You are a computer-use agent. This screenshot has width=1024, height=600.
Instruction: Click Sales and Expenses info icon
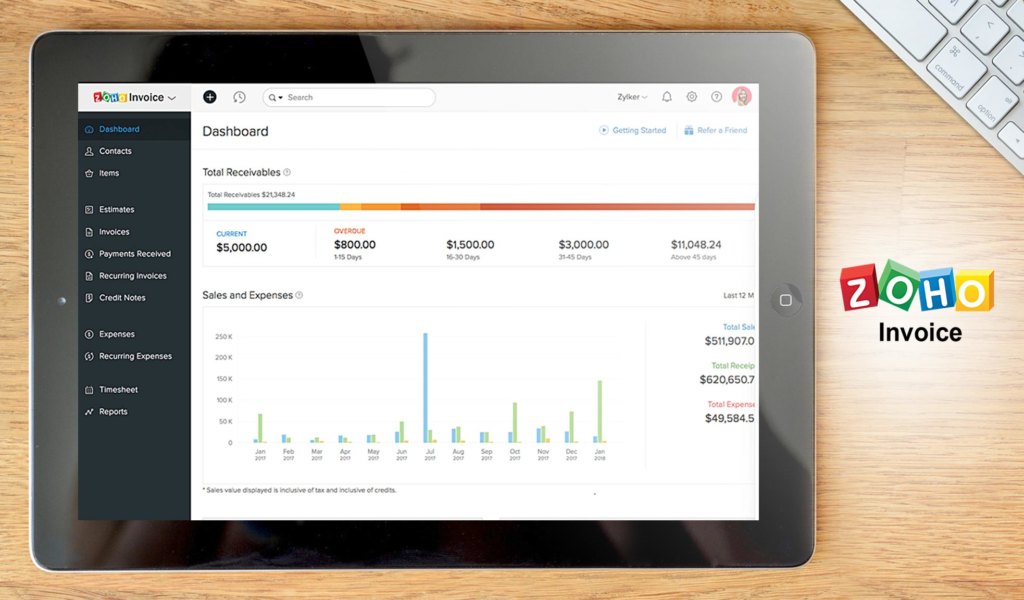pyautogui.click(x=299, y=296)
